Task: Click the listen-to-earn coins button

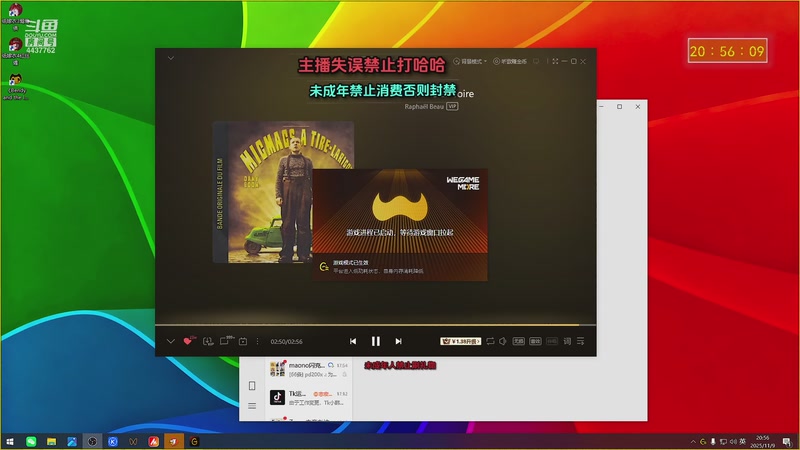Action: click(510, 61)
